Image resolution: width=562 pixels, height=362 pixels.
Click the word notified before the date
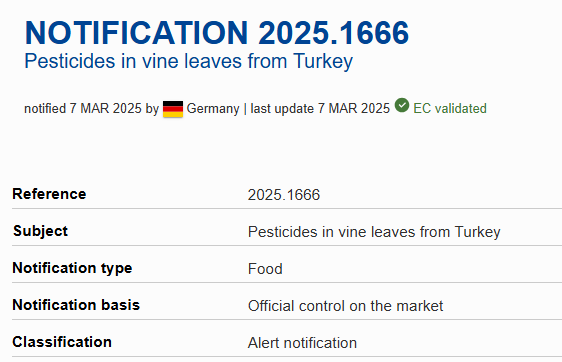point(45,109)
